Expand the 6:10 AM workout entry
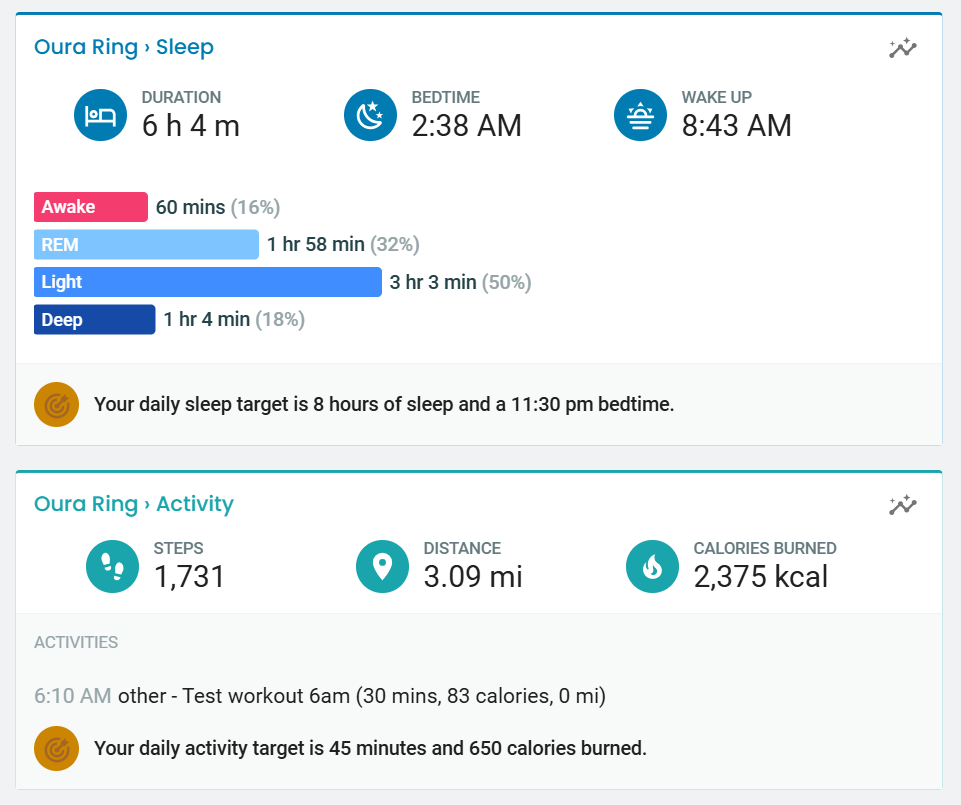 point(320,694)
